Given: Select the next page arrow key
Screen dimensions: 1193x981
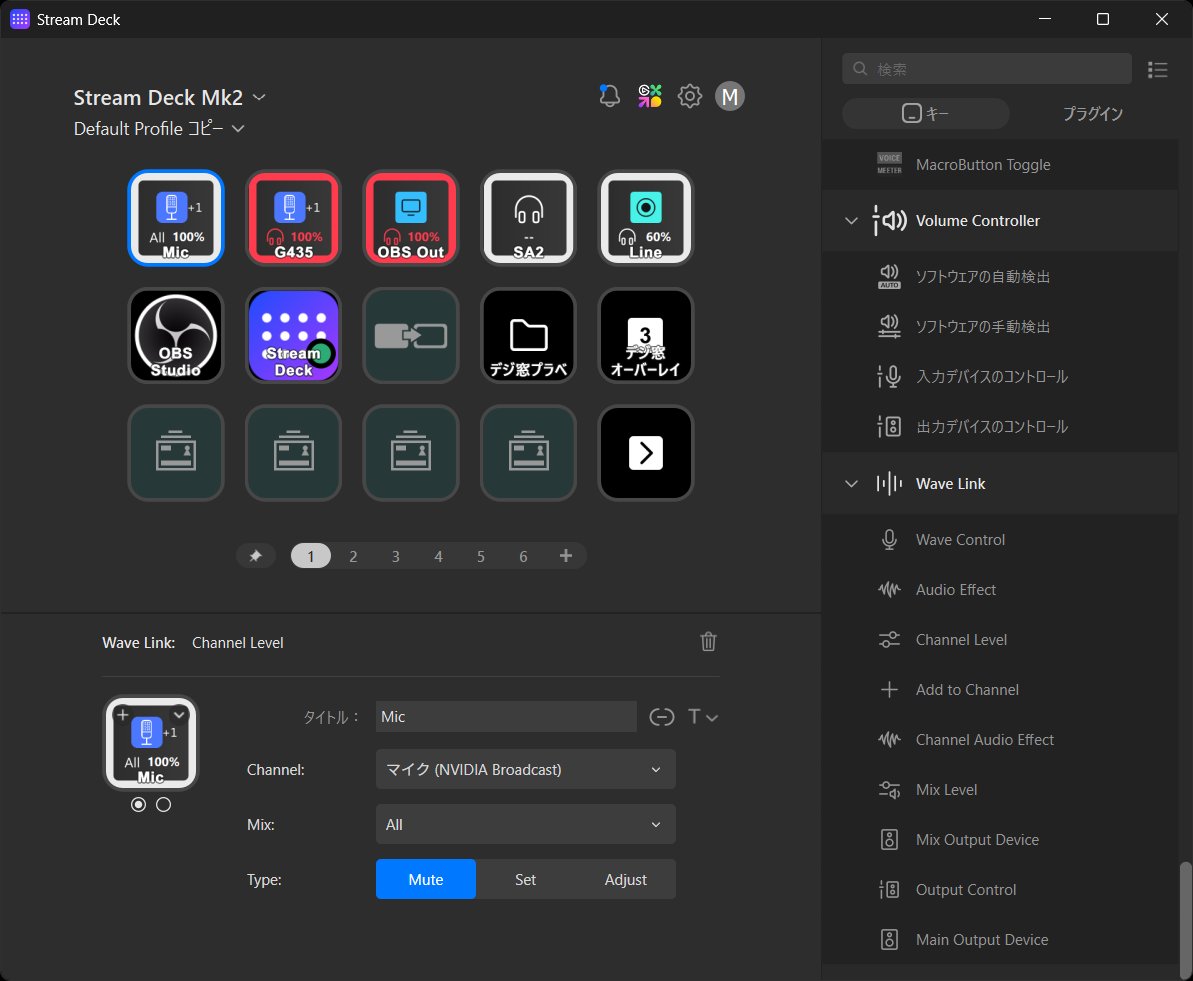Looking at the screenshot, I should tap(646, 453).
